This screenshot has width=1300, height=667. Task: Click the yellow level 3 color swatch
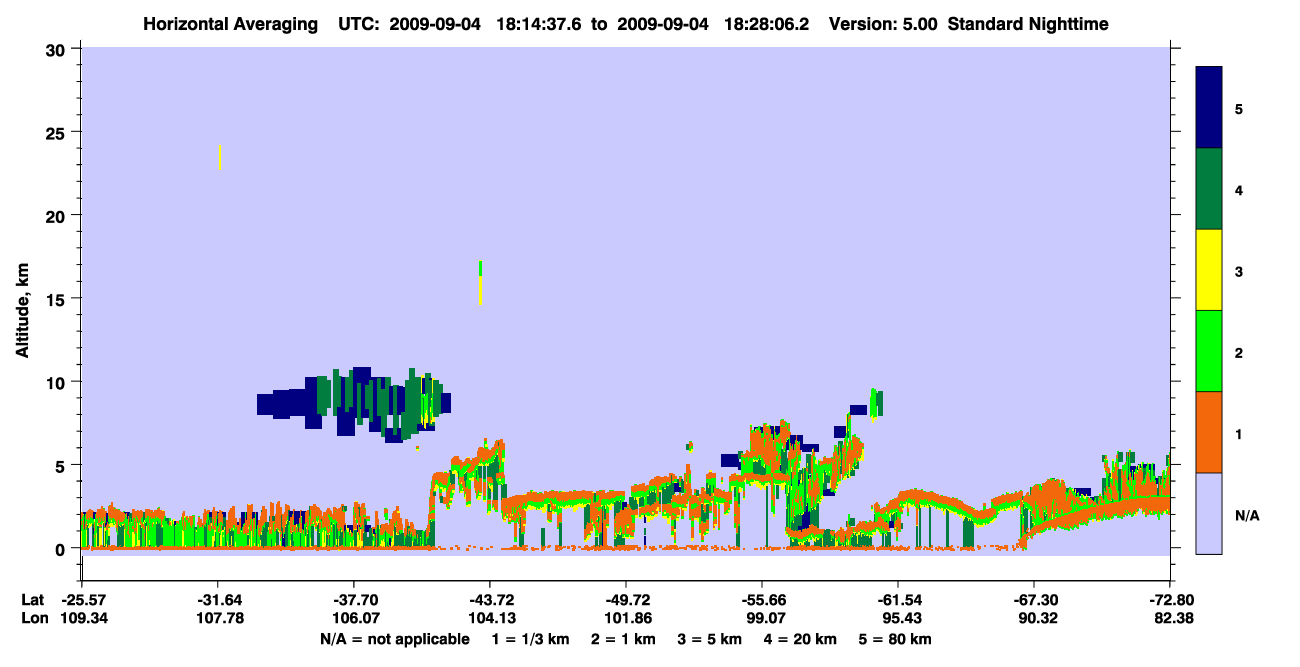(1209, 270)
